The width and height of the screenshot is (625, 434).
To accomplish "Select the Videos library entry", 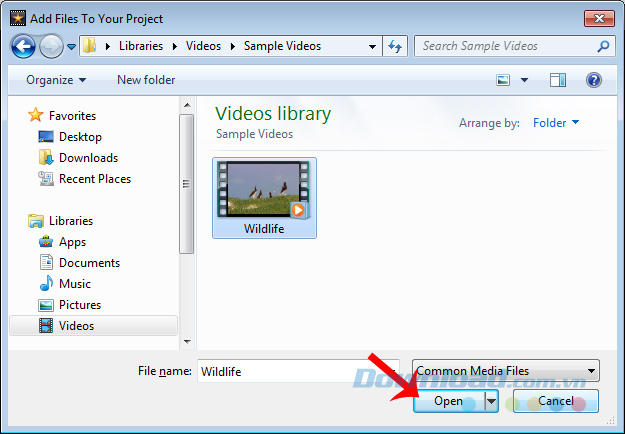I will click(x=93, y=326).
